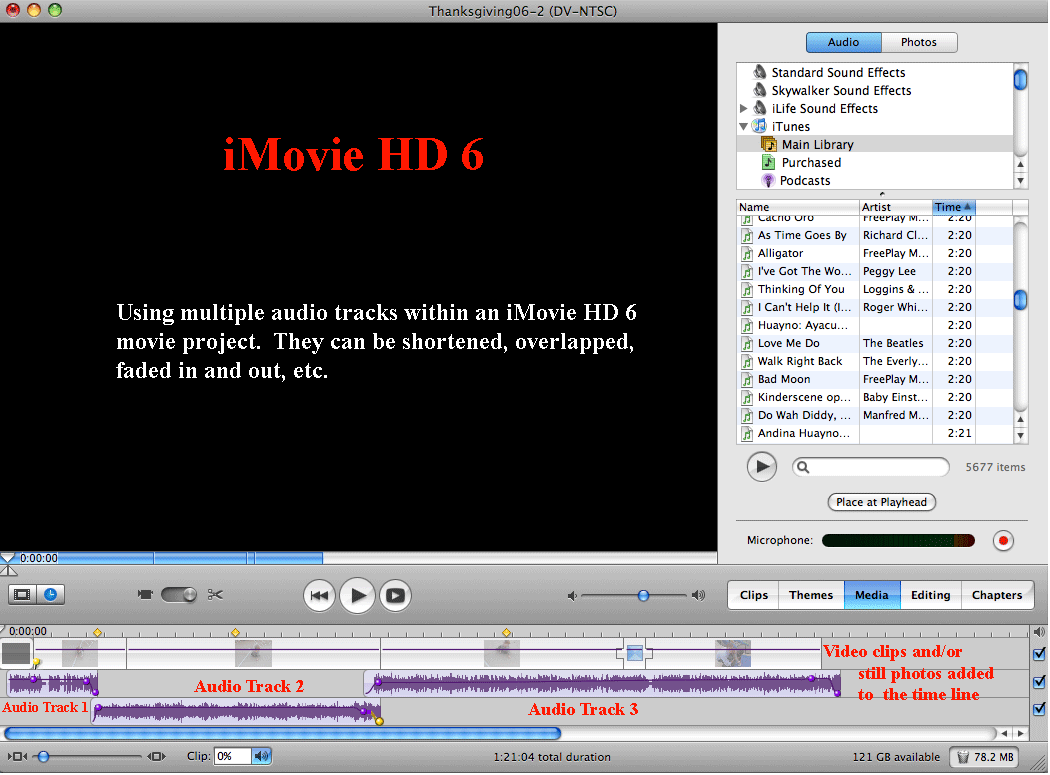Click the camera mode icon
The width and height of the screenshot is (1050, 775).
click(145, 595)
